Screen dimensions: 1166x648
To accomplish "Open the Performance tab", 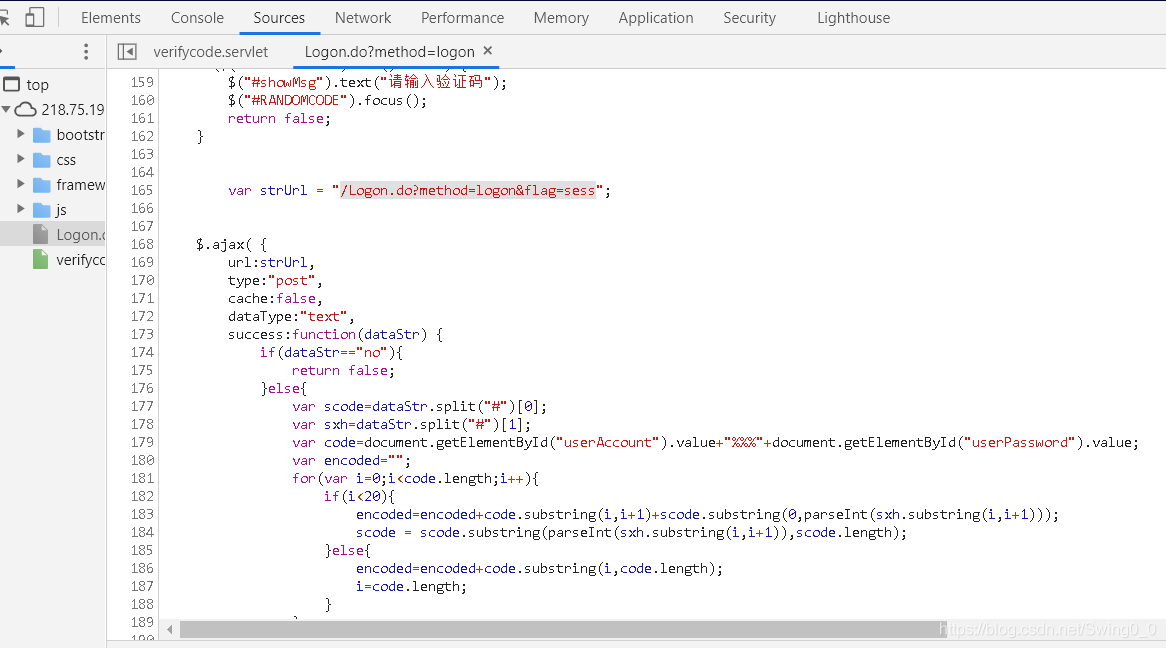I will (463, 18).
